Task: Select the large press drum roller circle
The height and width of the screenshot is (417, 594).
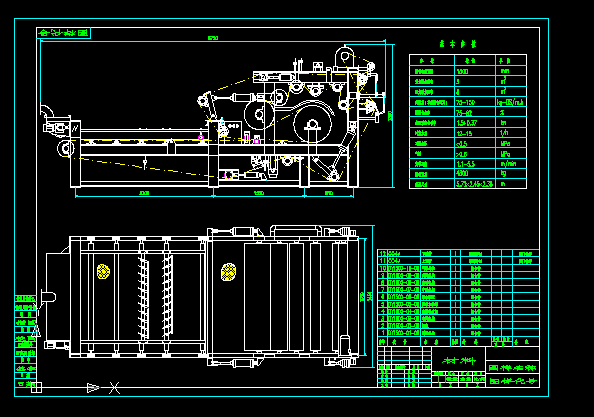Action: click(312, 123)
